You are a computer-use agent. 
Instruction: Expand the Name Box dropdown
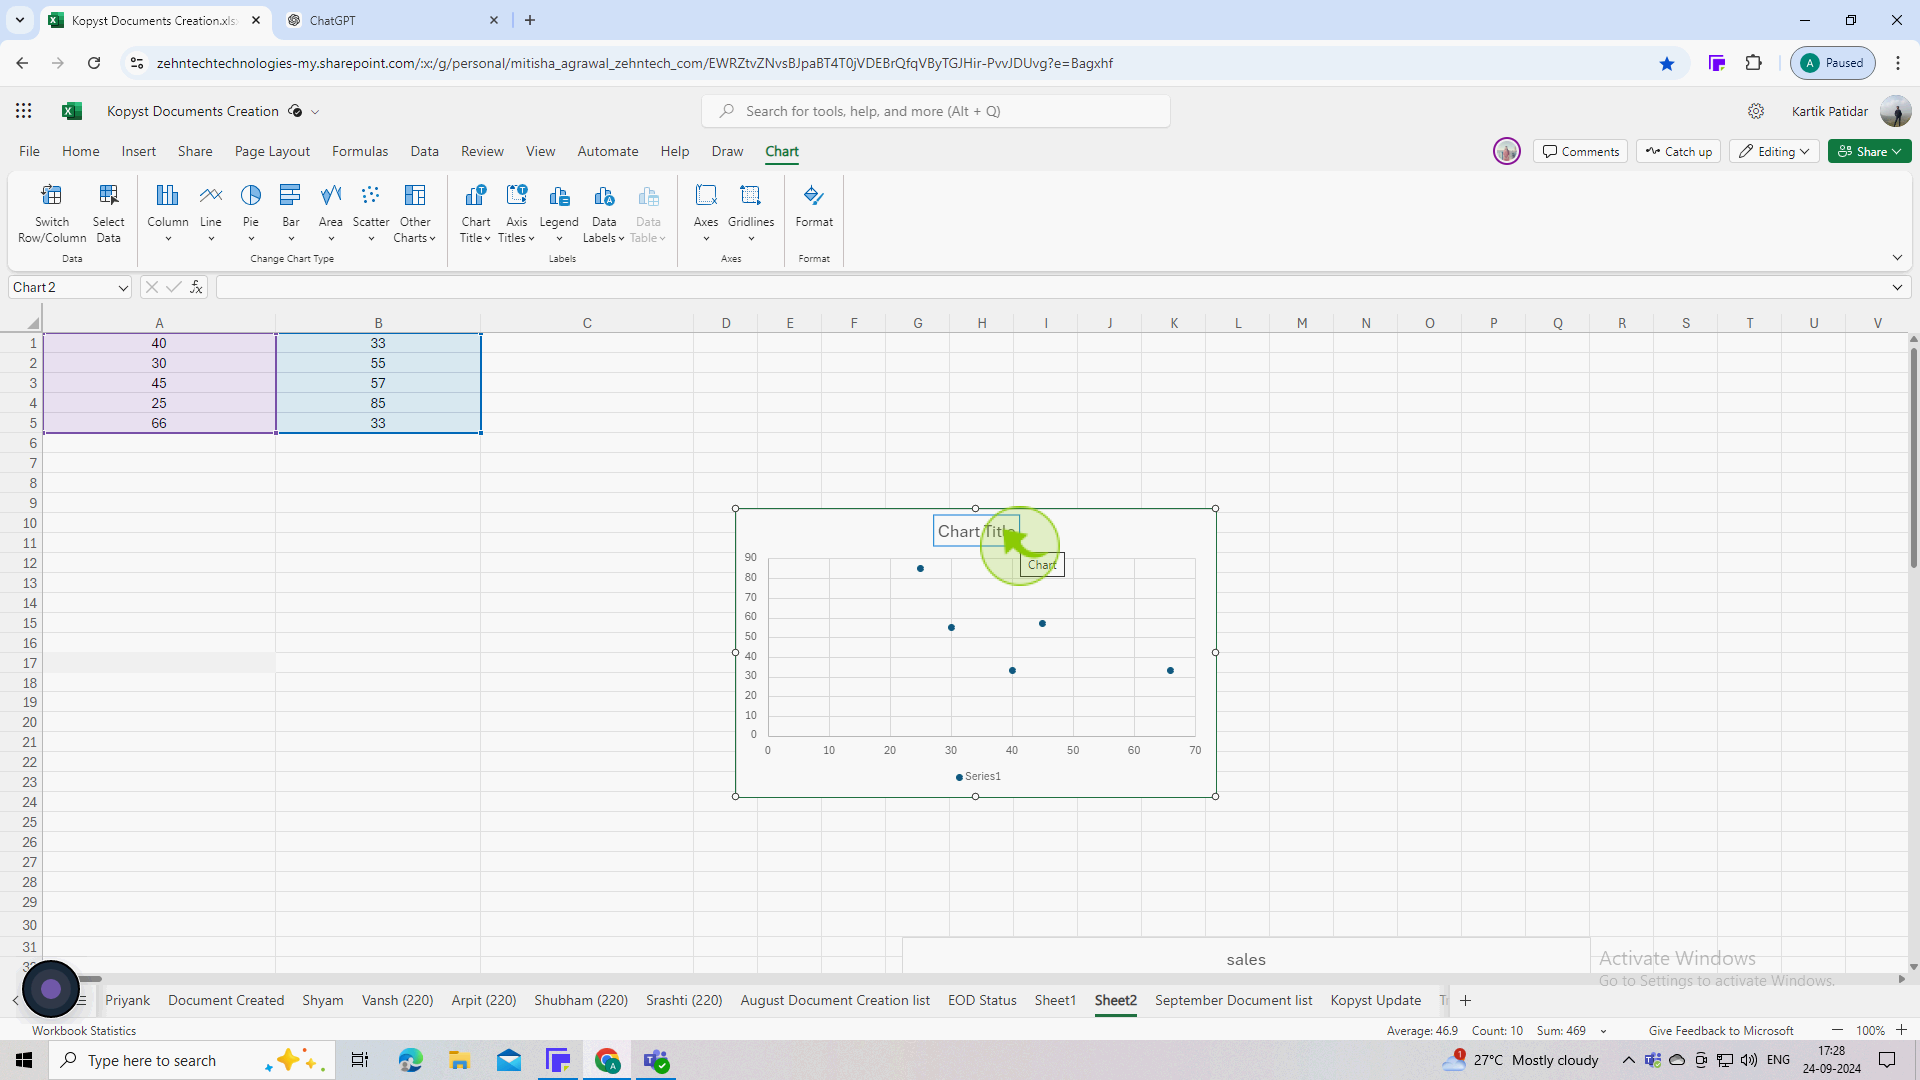coord(123,288)
